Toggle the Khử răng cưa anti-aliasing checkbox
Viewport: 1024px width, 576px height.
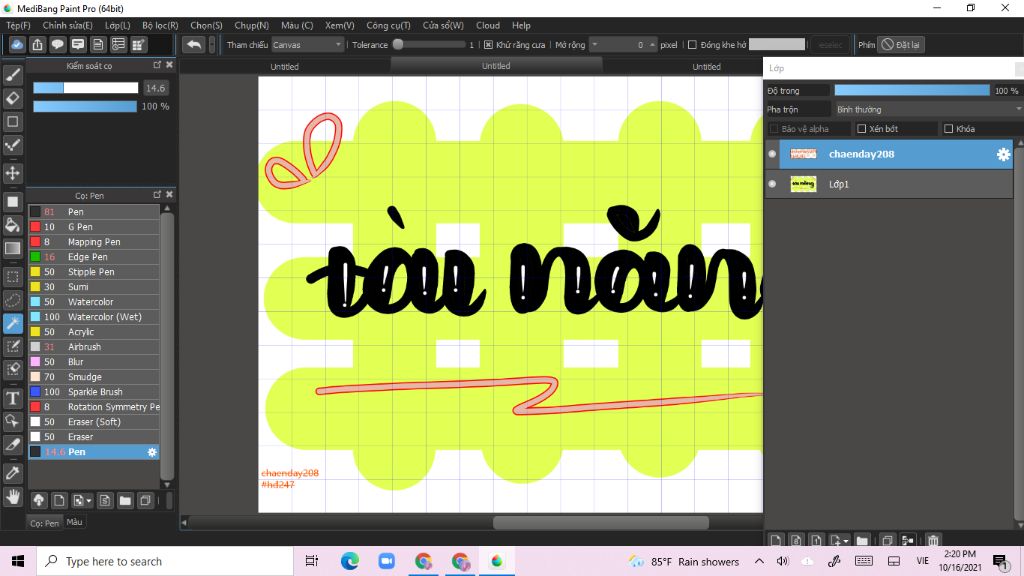coord(488,45)
